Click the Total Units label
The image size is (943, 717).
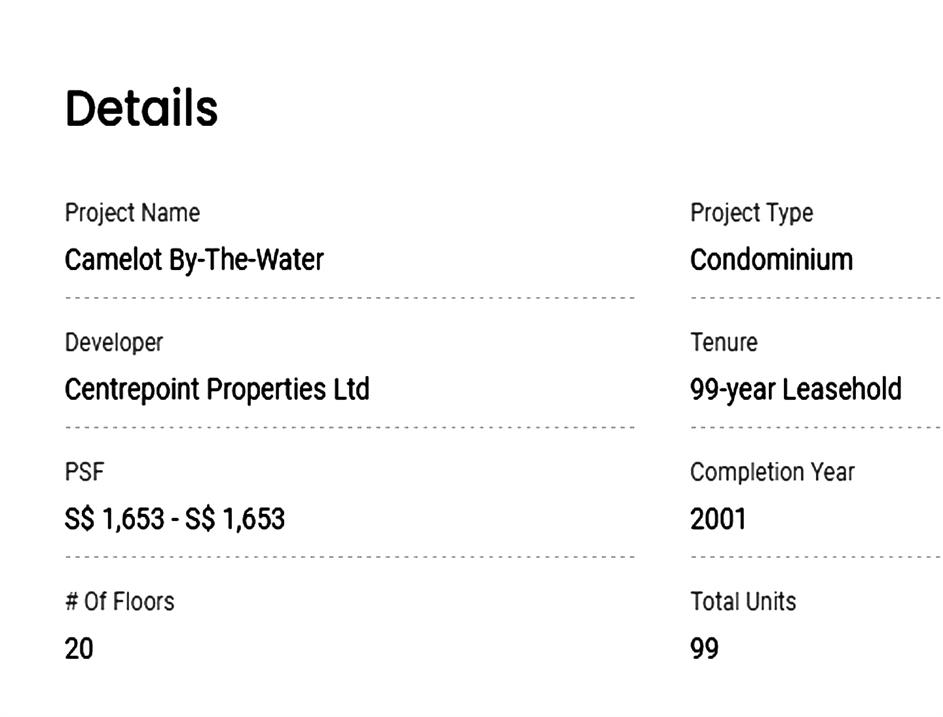pos(743,602)
